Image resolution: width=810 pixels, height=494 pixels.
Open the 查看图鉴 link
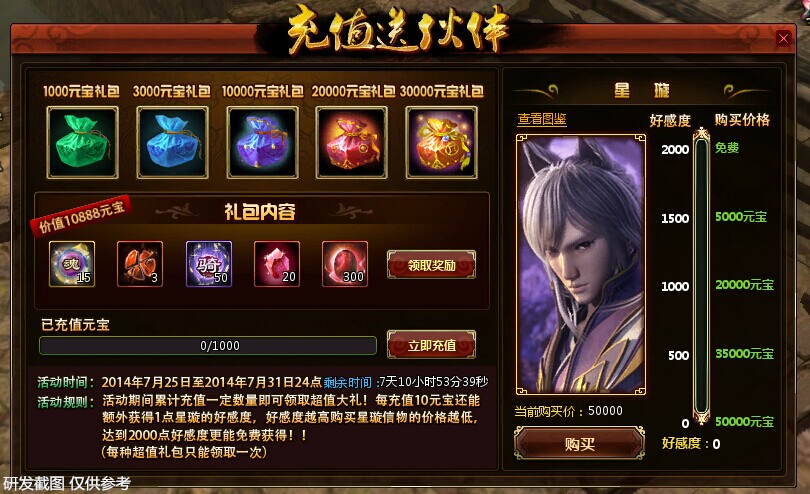(x=542, y=119)
